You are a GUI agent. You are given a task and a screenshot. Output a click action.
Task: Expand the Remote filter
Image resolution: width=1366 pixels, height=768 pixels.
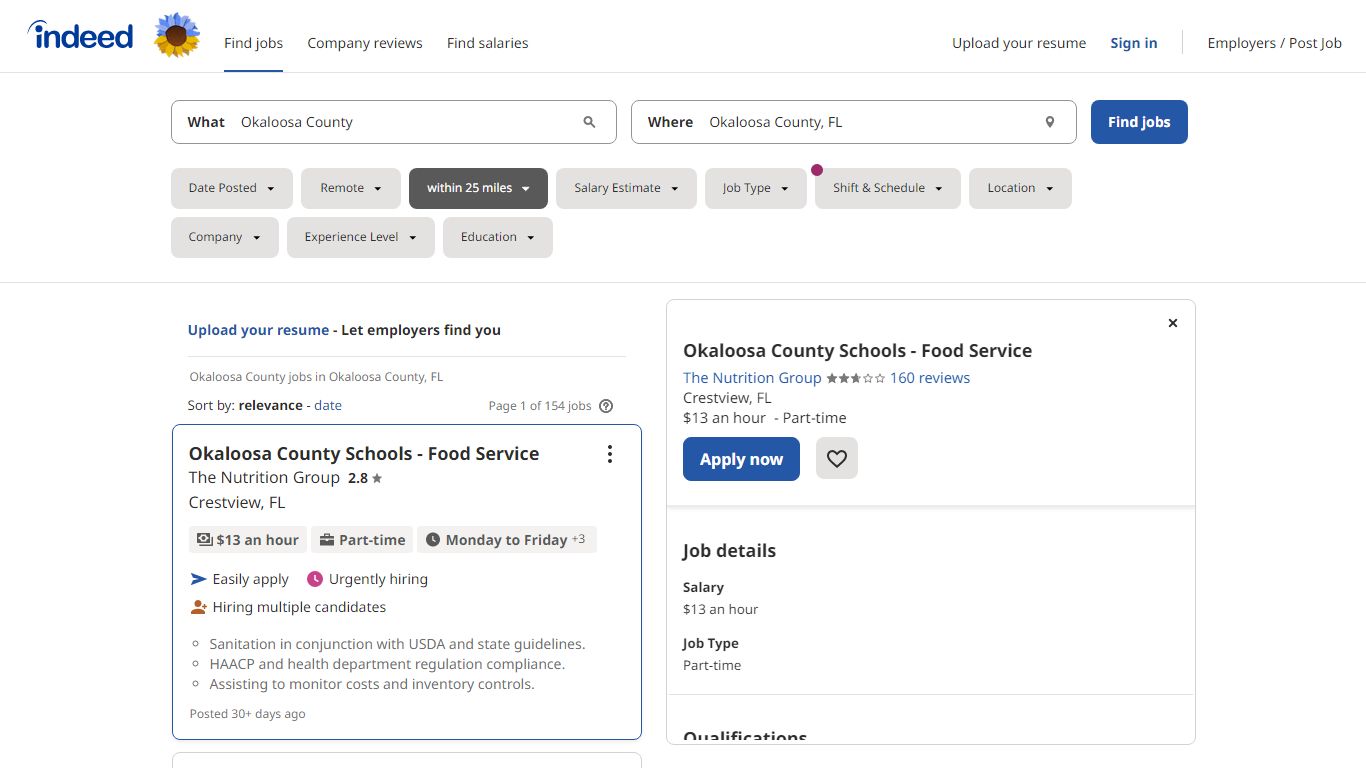pyautogui.click(x=351, y=188)
